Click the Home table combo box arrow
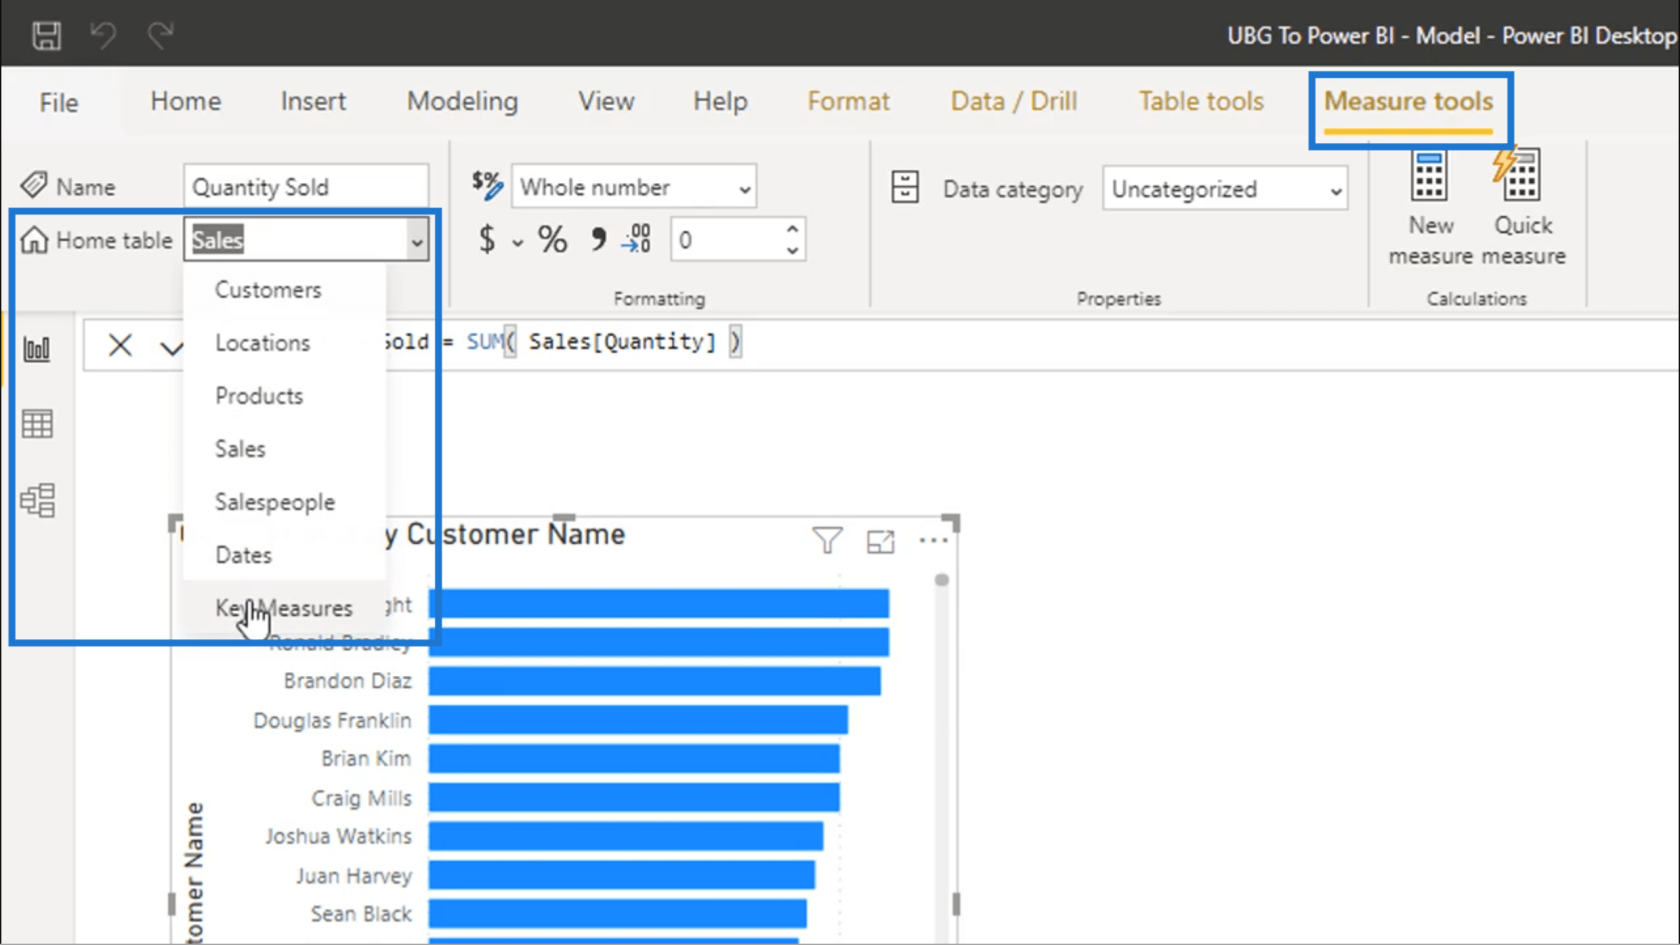The width and height of the screenshot is (1680, 945). click(416, 241)
